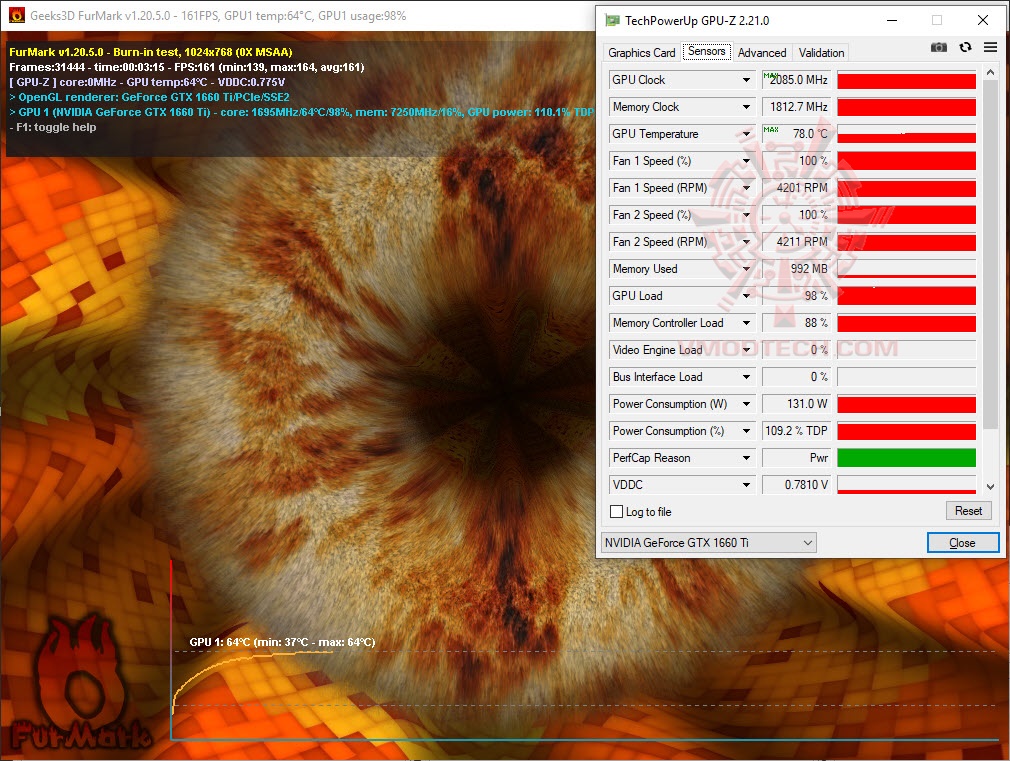This screenshot has width=1010, height=761.
Task: Click the 109.2 % TDP value
Action: [x=796, y=431]
